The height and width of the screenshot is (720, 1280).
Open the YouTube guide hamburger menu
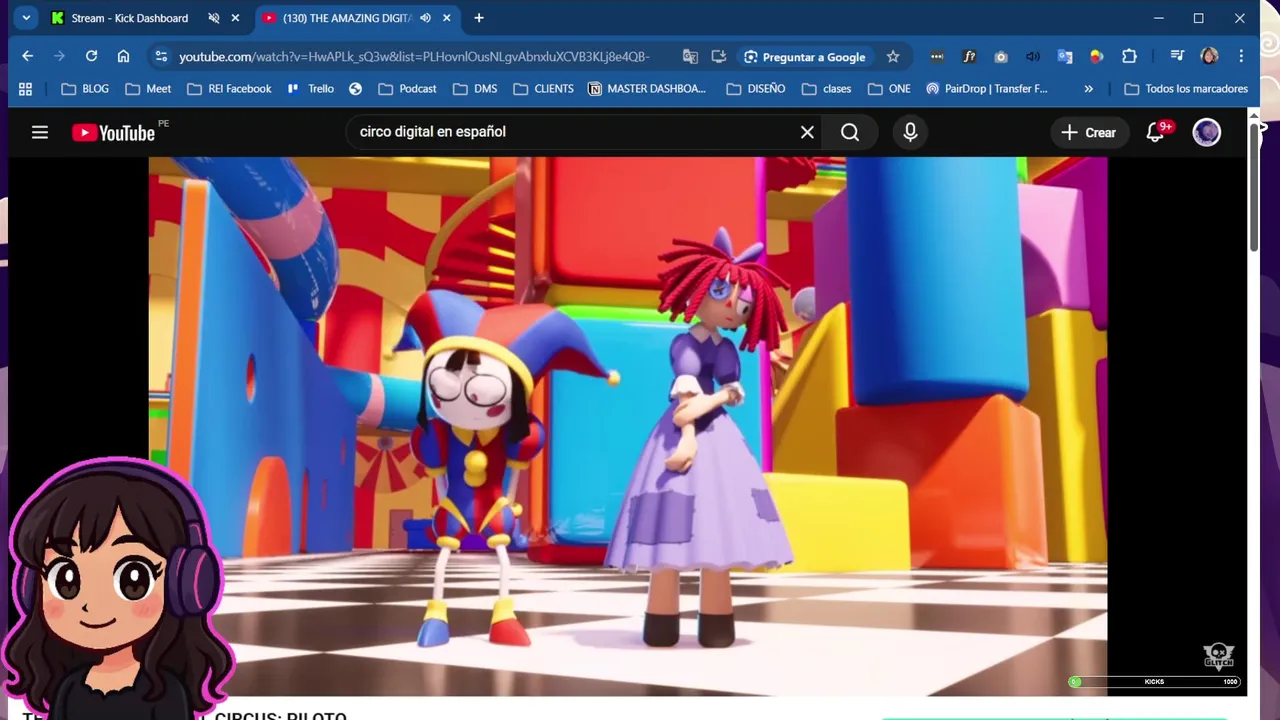40,132
